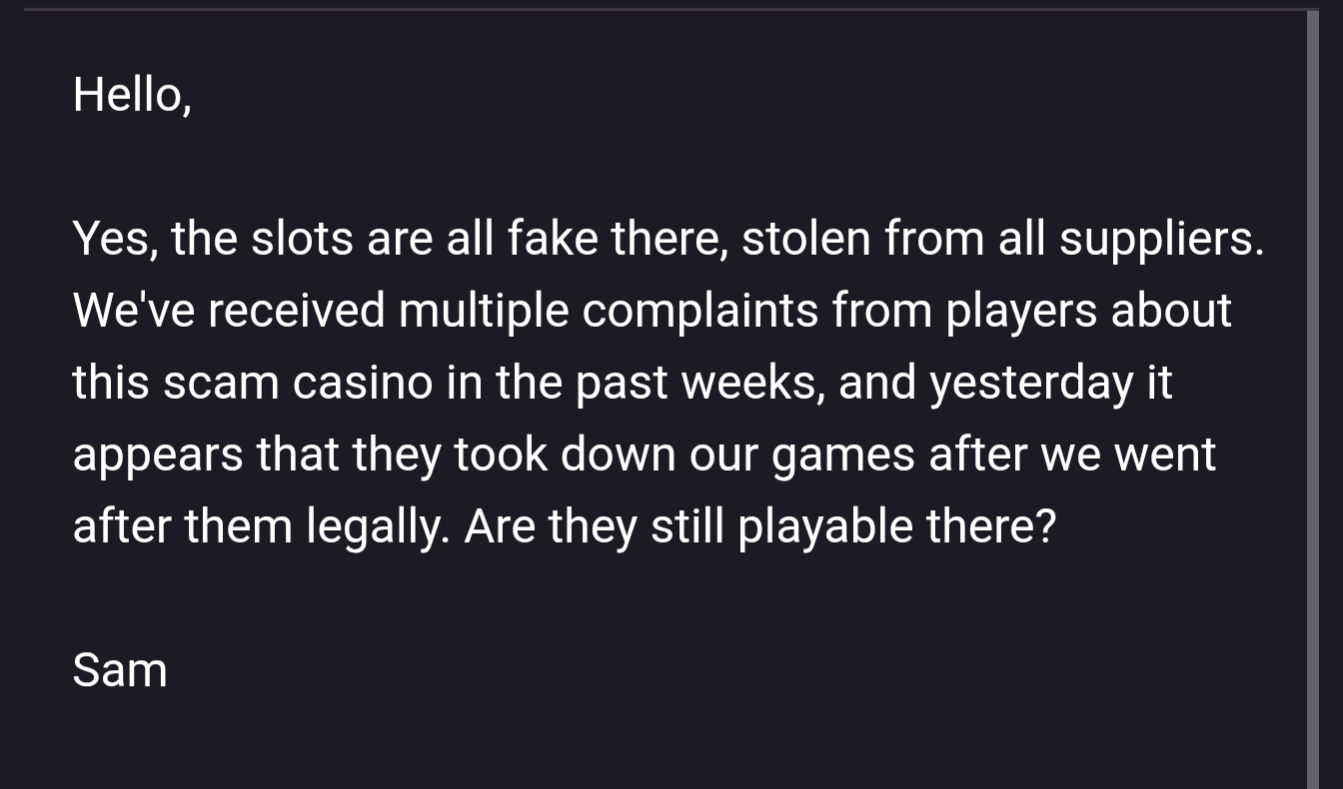Viewport: 1343px width, 789px height.
Task: Click the greeting word "Hello,"
Action: click(131, 95)
